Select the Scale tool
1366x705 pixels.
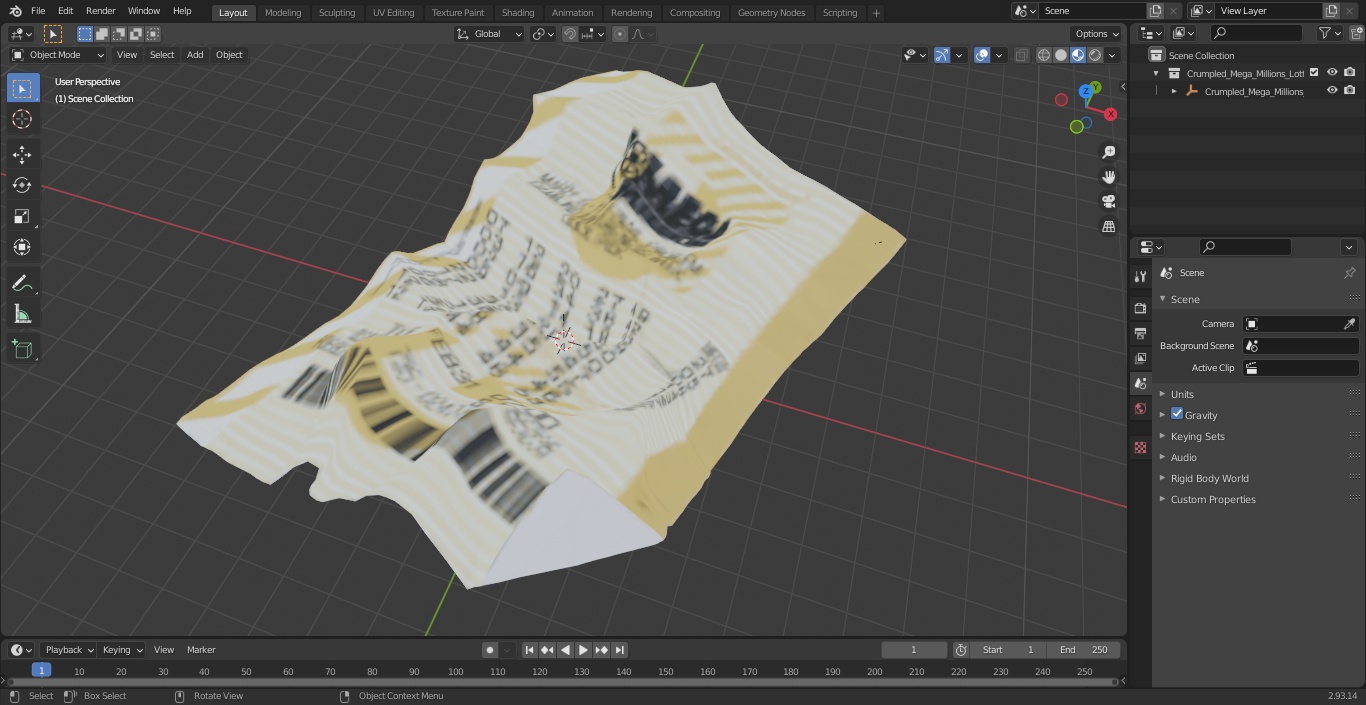pyautogui.click(x=22, y=216)
